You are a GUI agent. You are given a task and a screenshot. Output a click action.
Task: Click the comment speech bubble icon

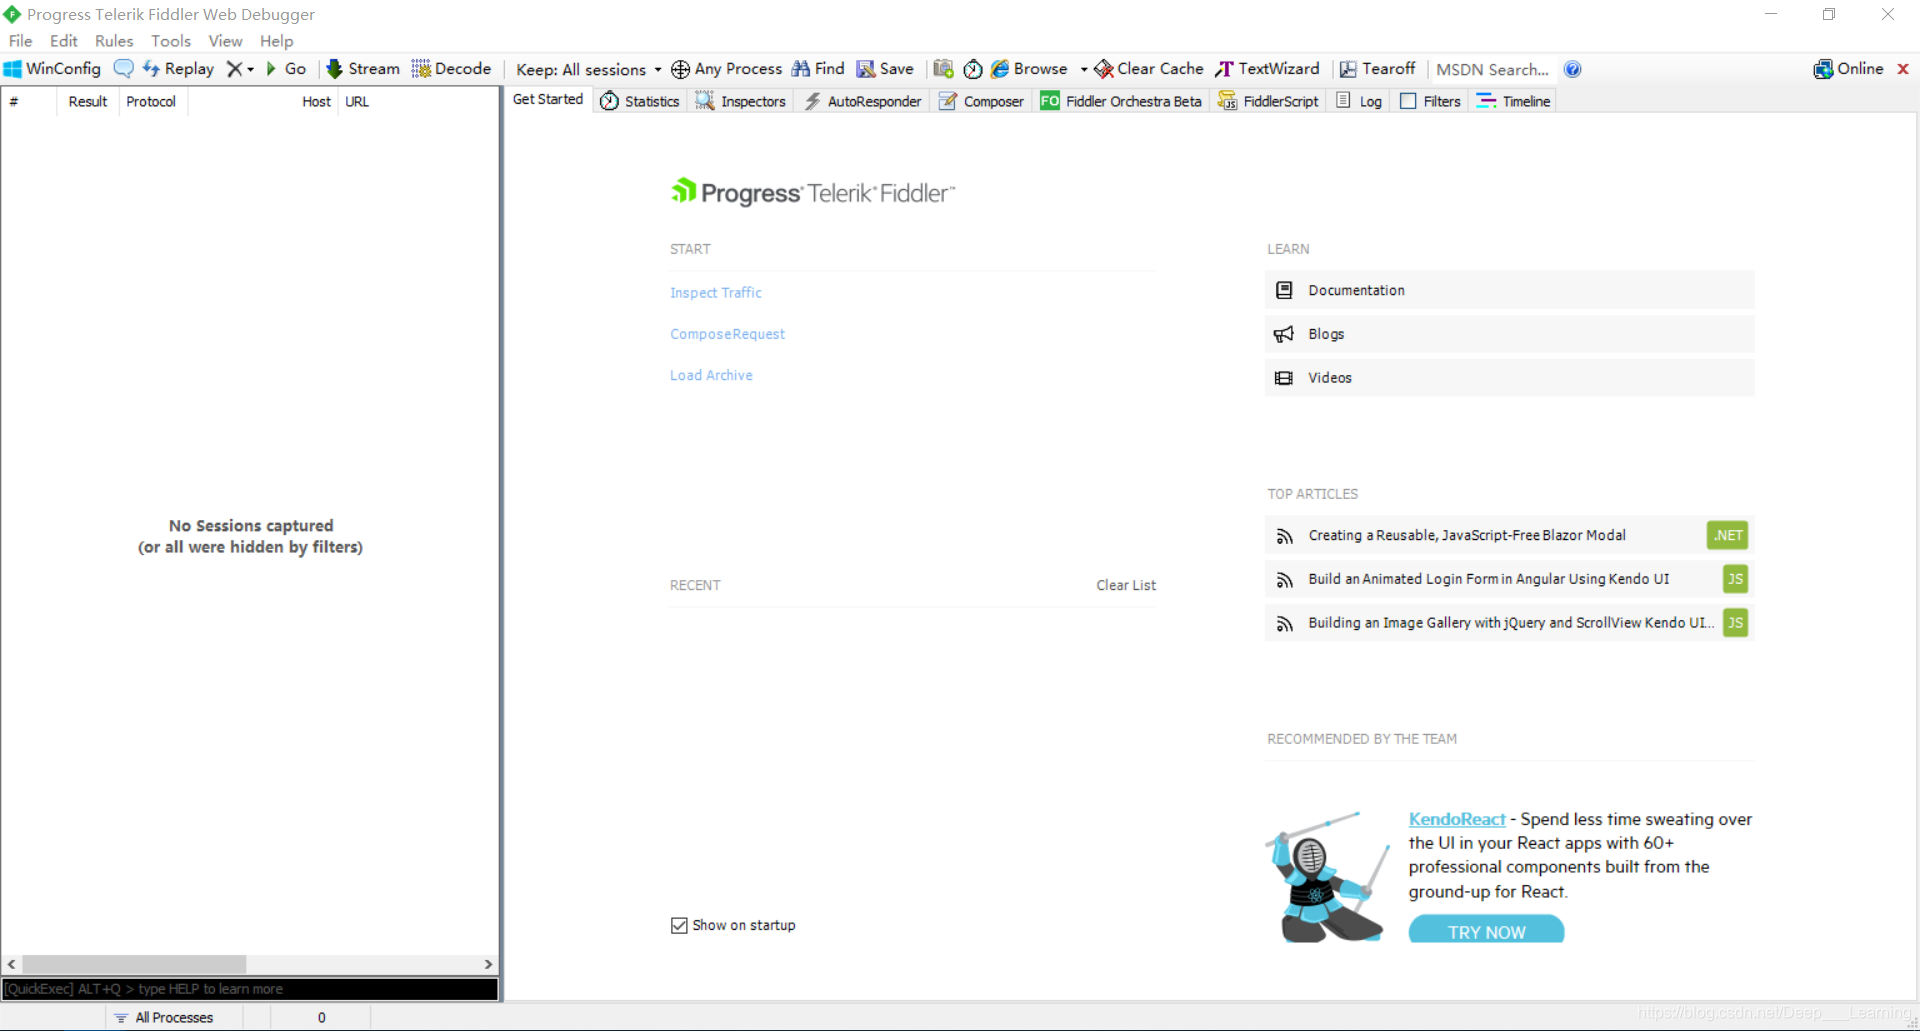[123, 69]
